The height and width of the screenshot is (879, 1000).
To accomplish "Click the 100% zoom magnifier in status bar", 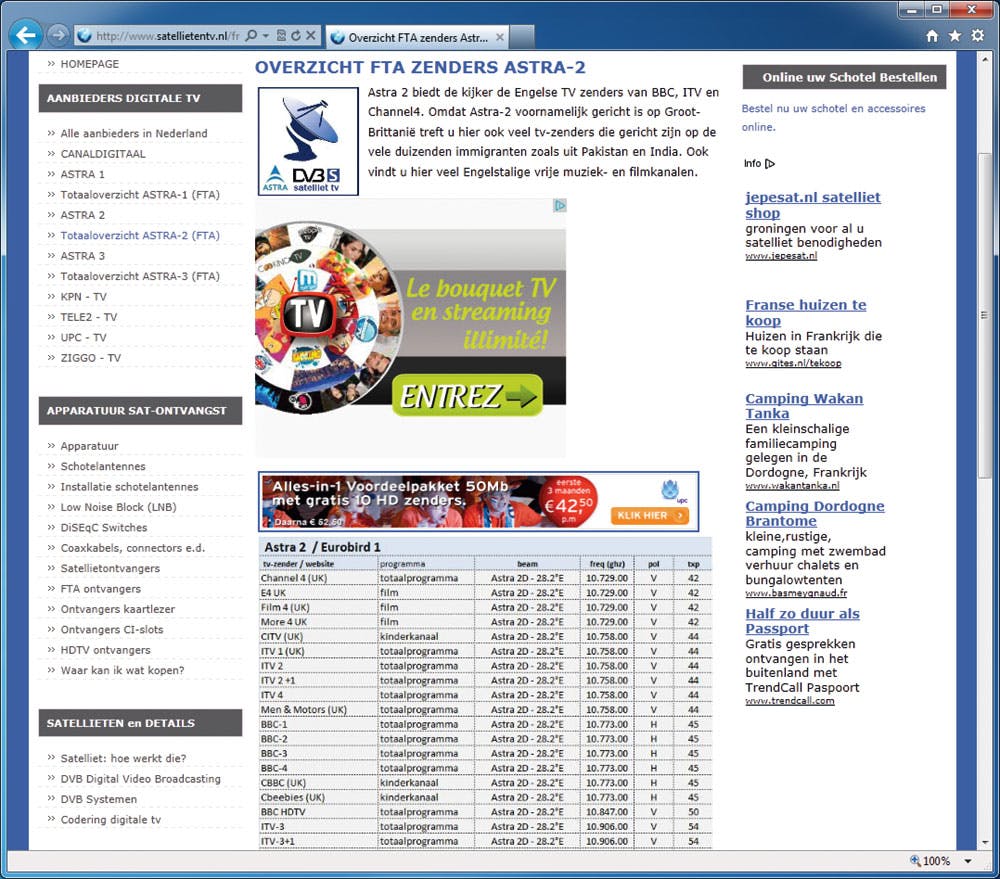I will (915, 861).
